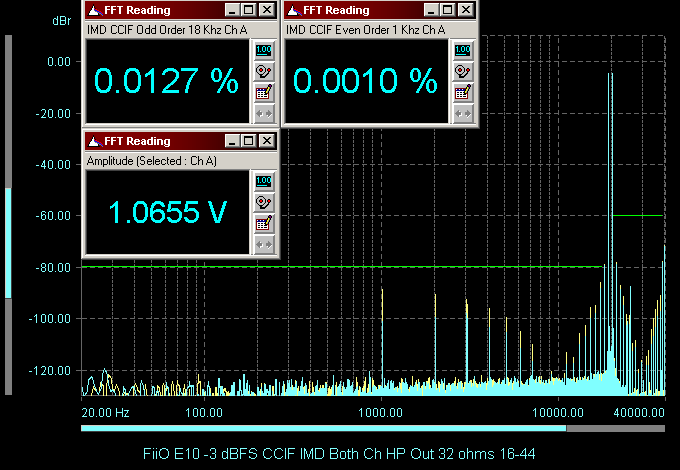Maximize the IMD CCIF Even Order reading window
Screen dimensions: 680x470
tap(447, 10)
